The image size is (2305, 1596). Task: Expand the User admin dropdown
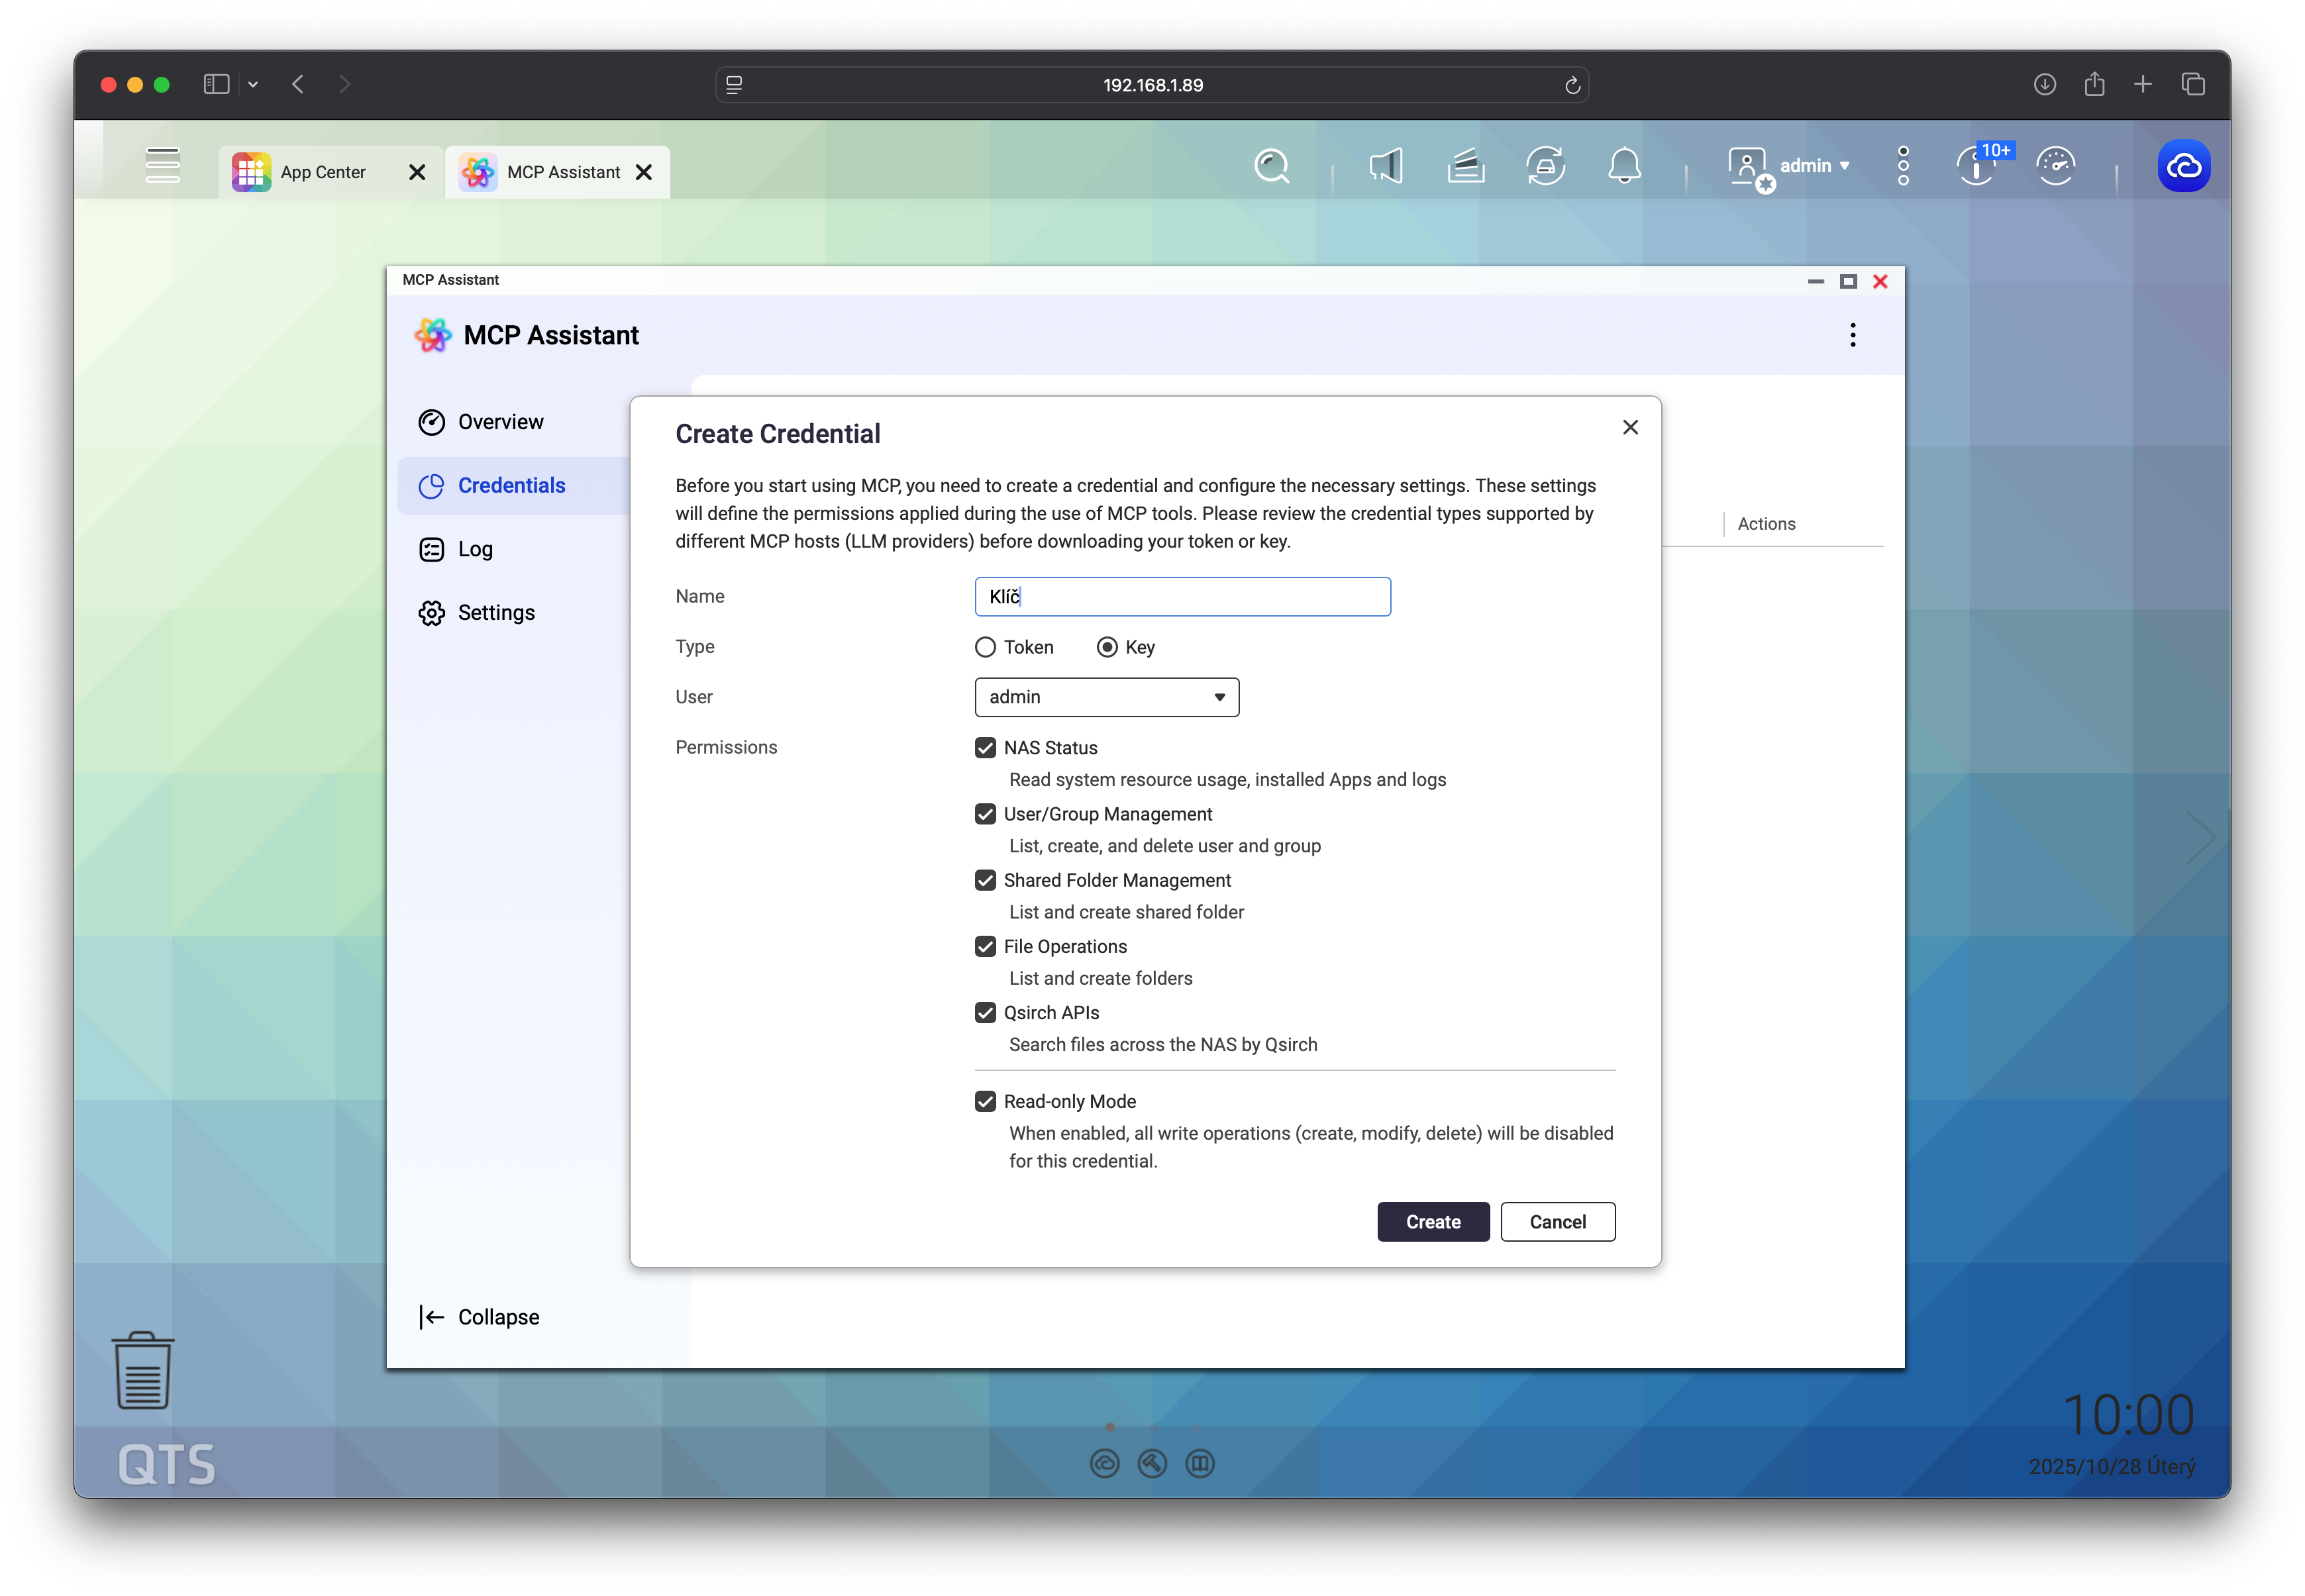(1106, 697)
